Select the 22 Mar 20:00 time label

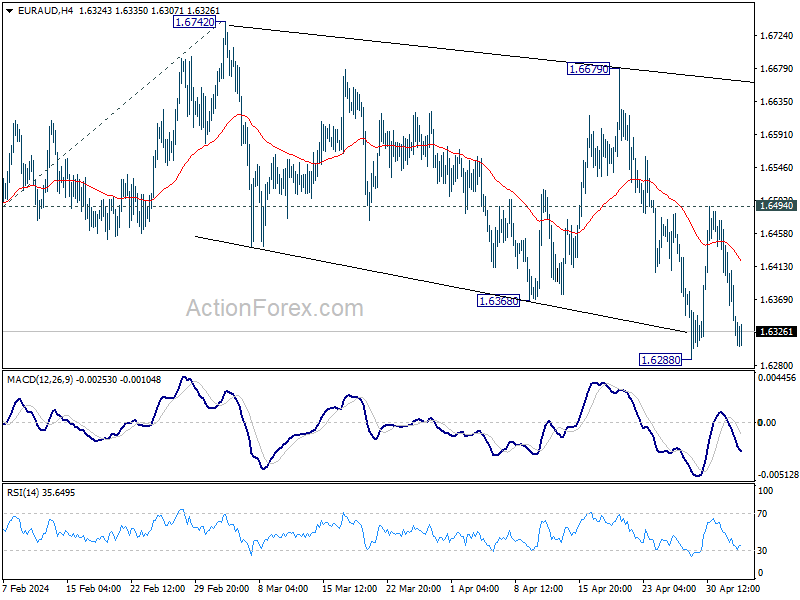(413, 588)
